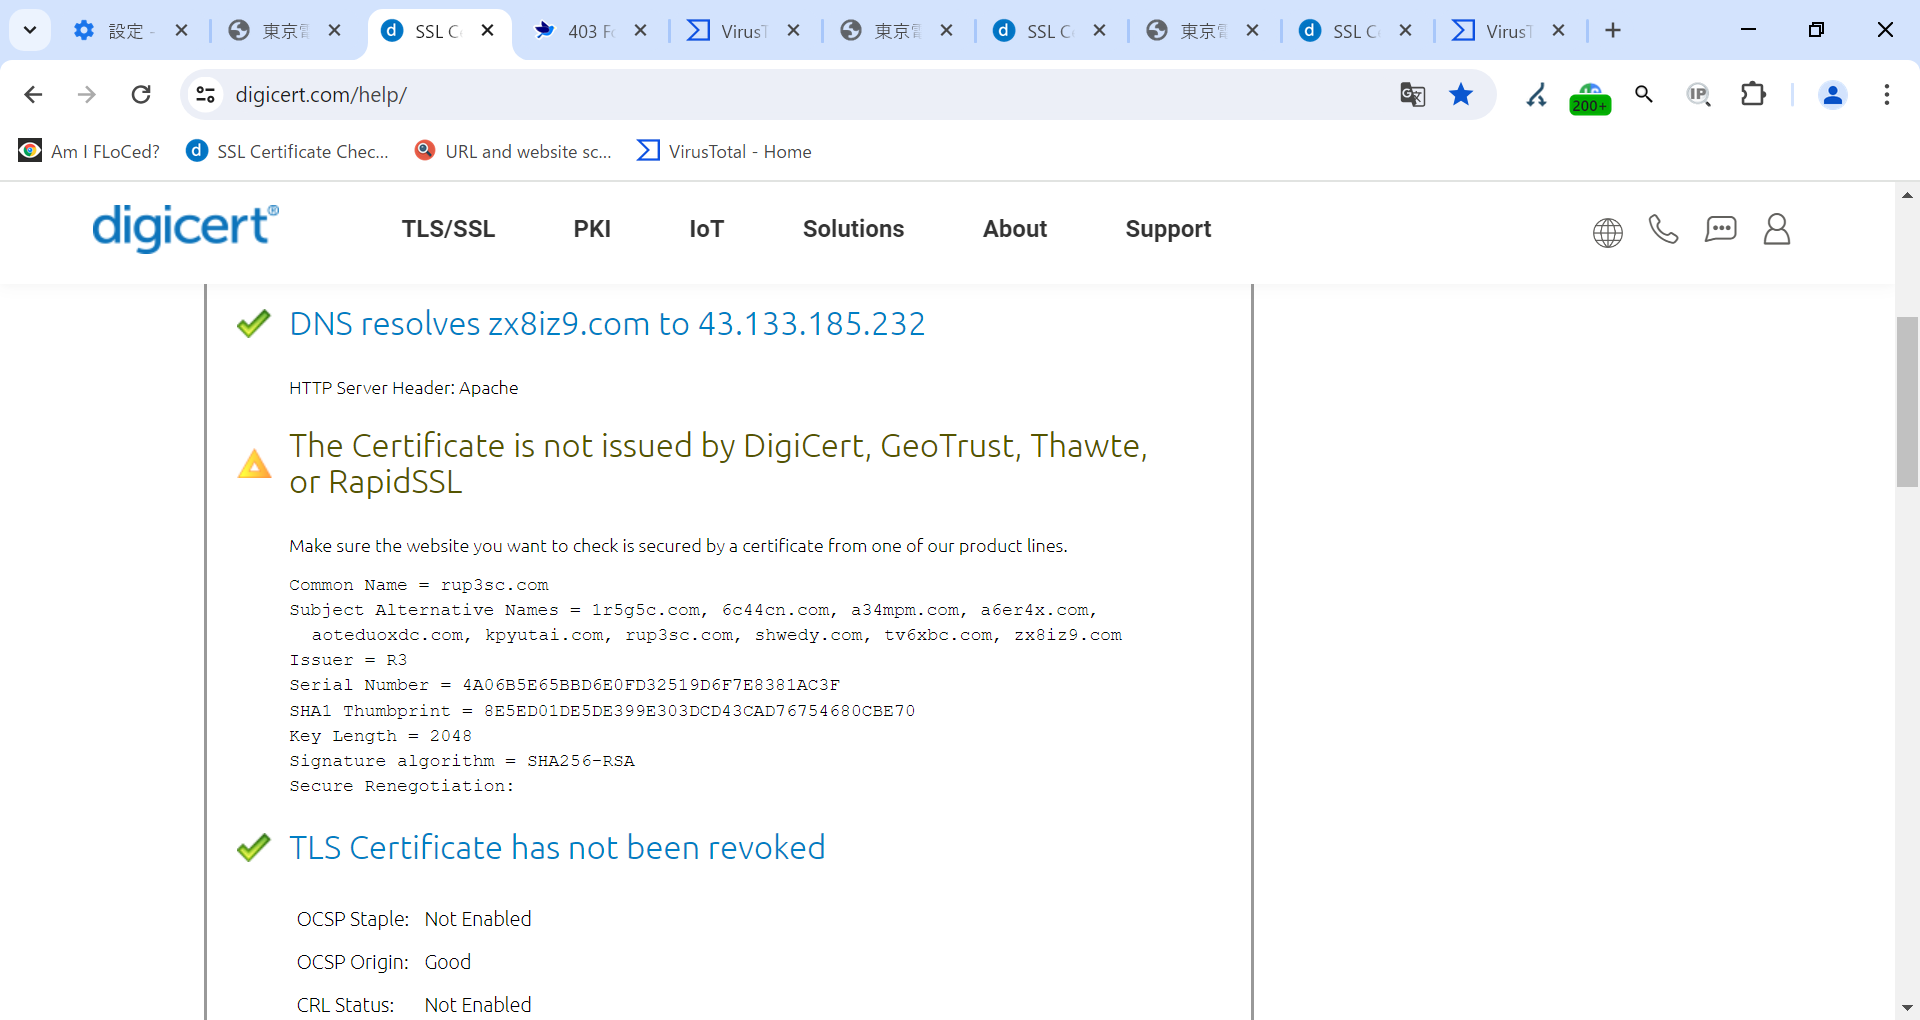Click the yellow warning triangle icon
The height and width of the screenshot is (1020, 1920).
254,464
